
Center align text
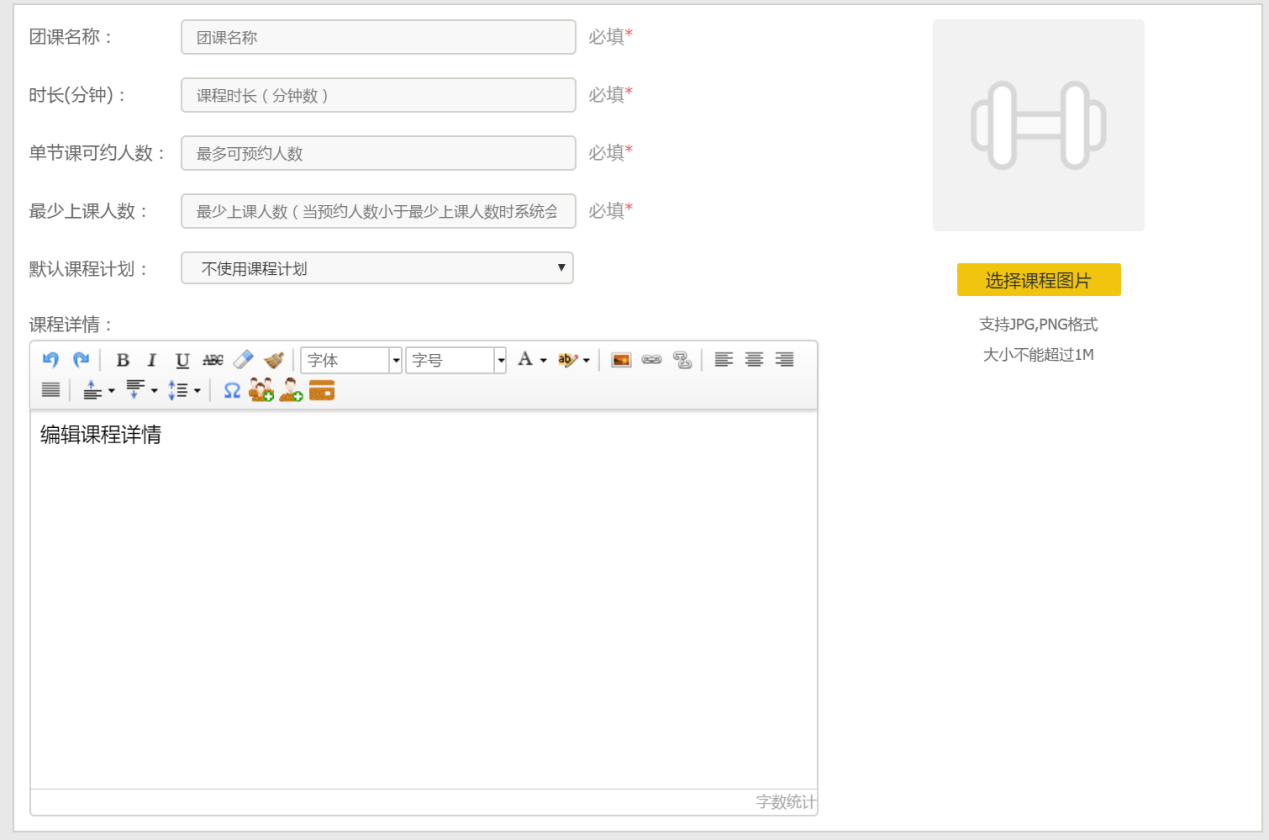(754, 360)
